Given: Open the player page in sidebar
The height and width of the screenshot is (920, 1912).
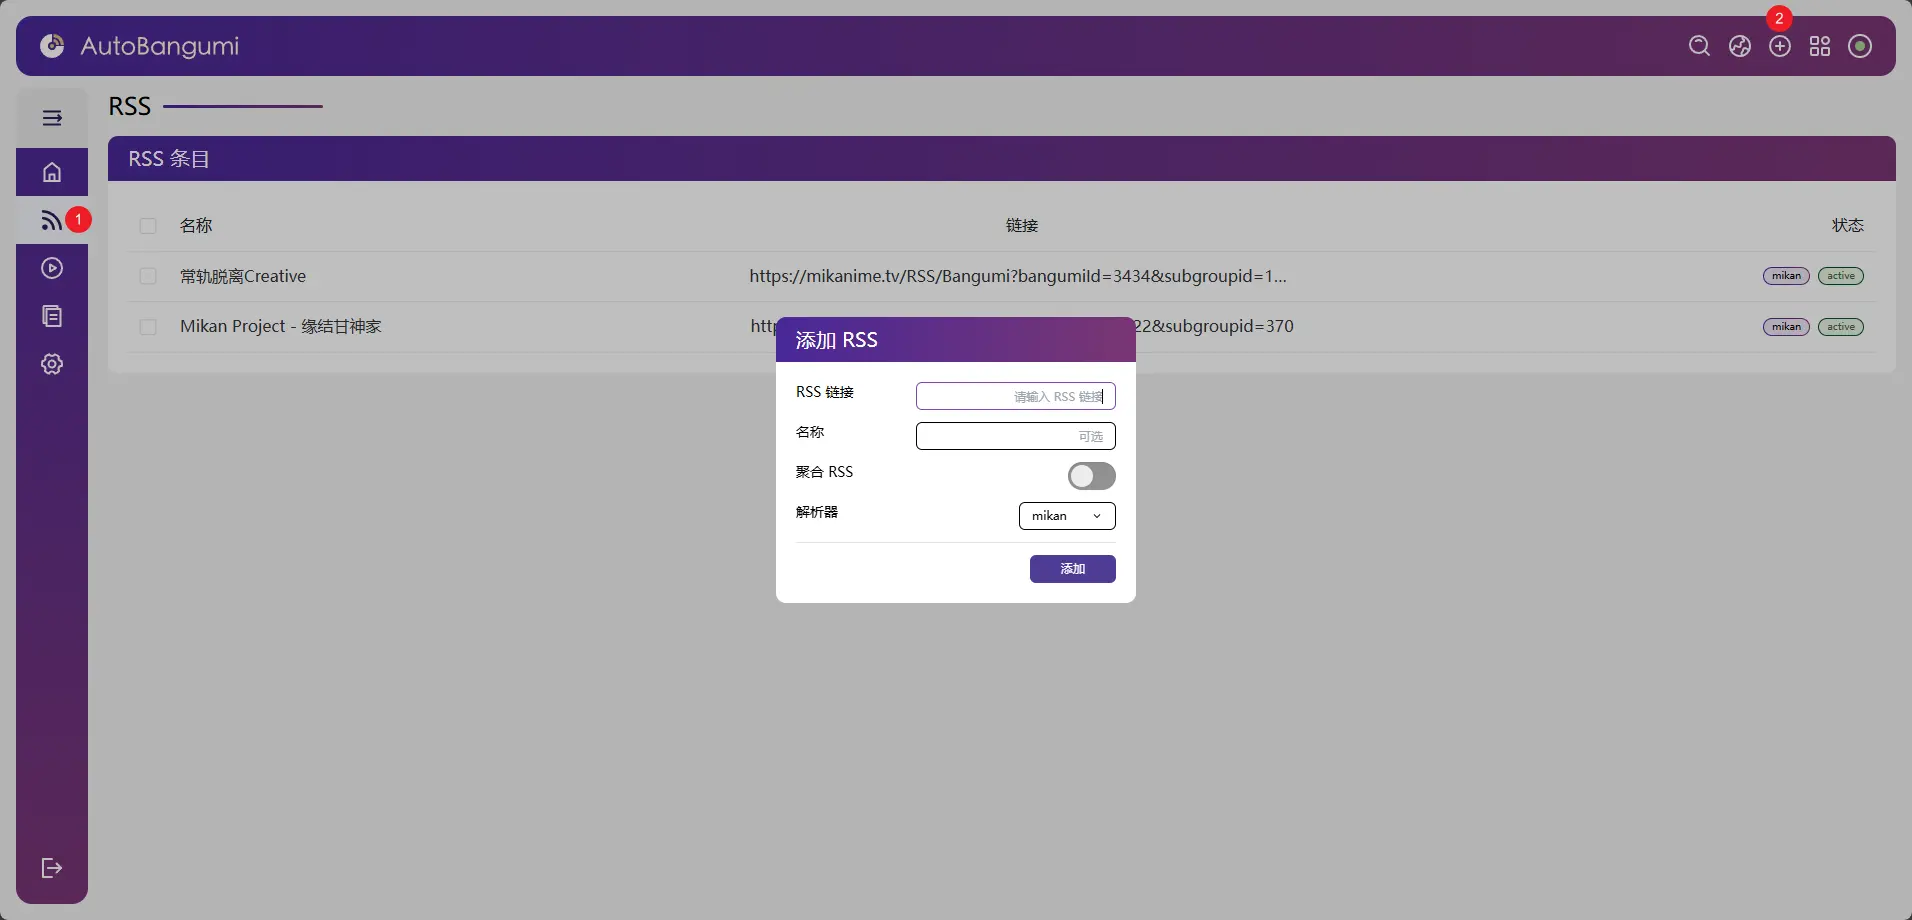Looking at the screenshot, I should (x=52, y=268).
